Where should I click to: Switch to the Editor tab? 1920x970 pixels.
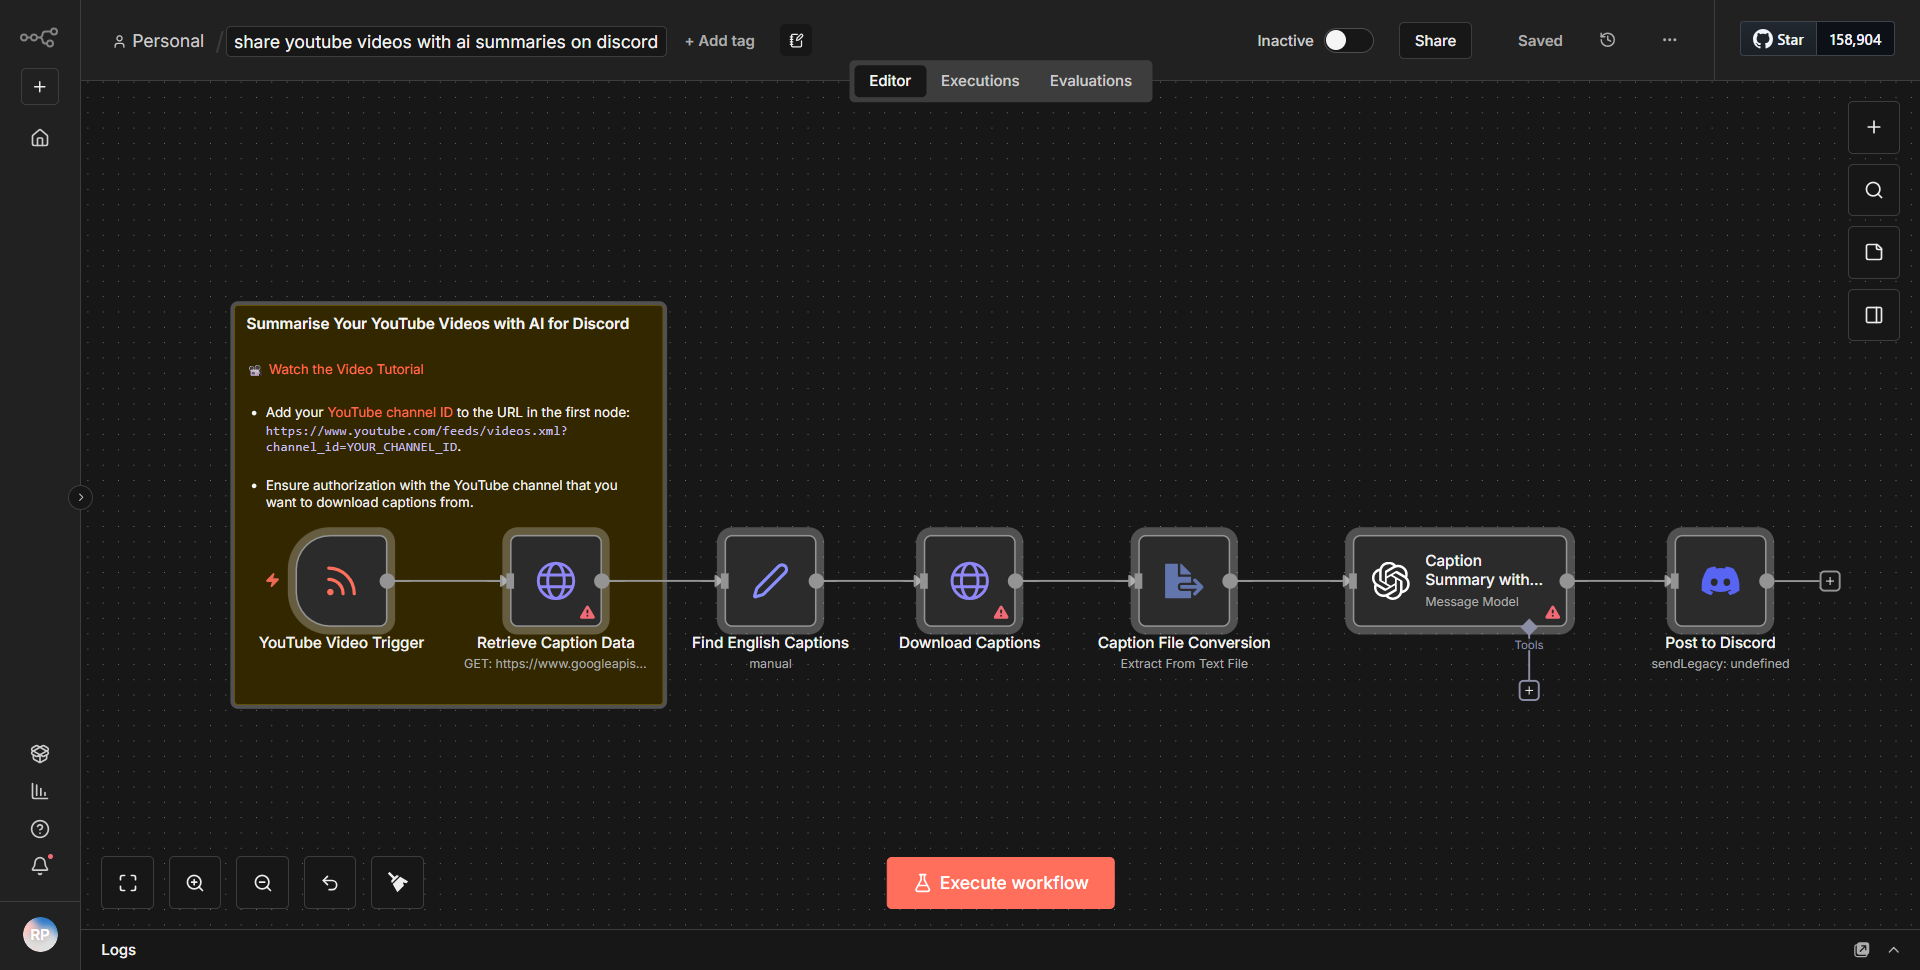(890, 81)
